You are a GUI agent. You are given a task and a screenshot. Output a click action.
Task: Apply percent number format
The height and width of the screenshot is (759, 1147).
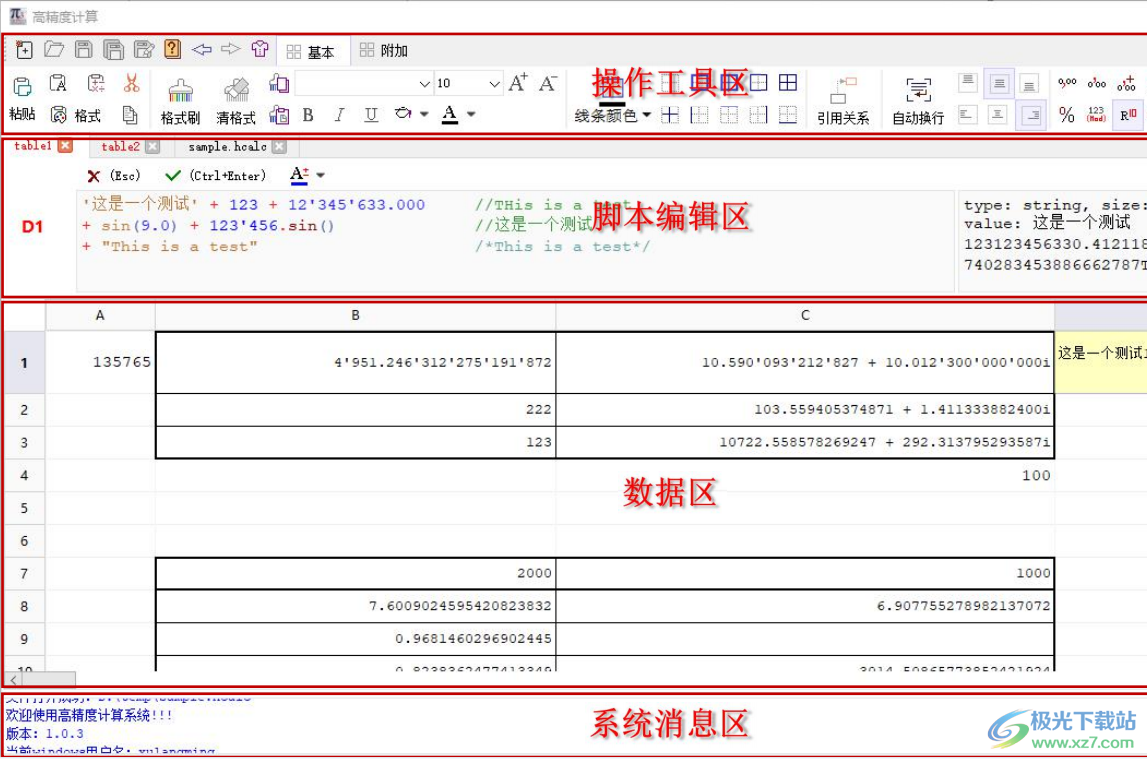click(1067, 115)
